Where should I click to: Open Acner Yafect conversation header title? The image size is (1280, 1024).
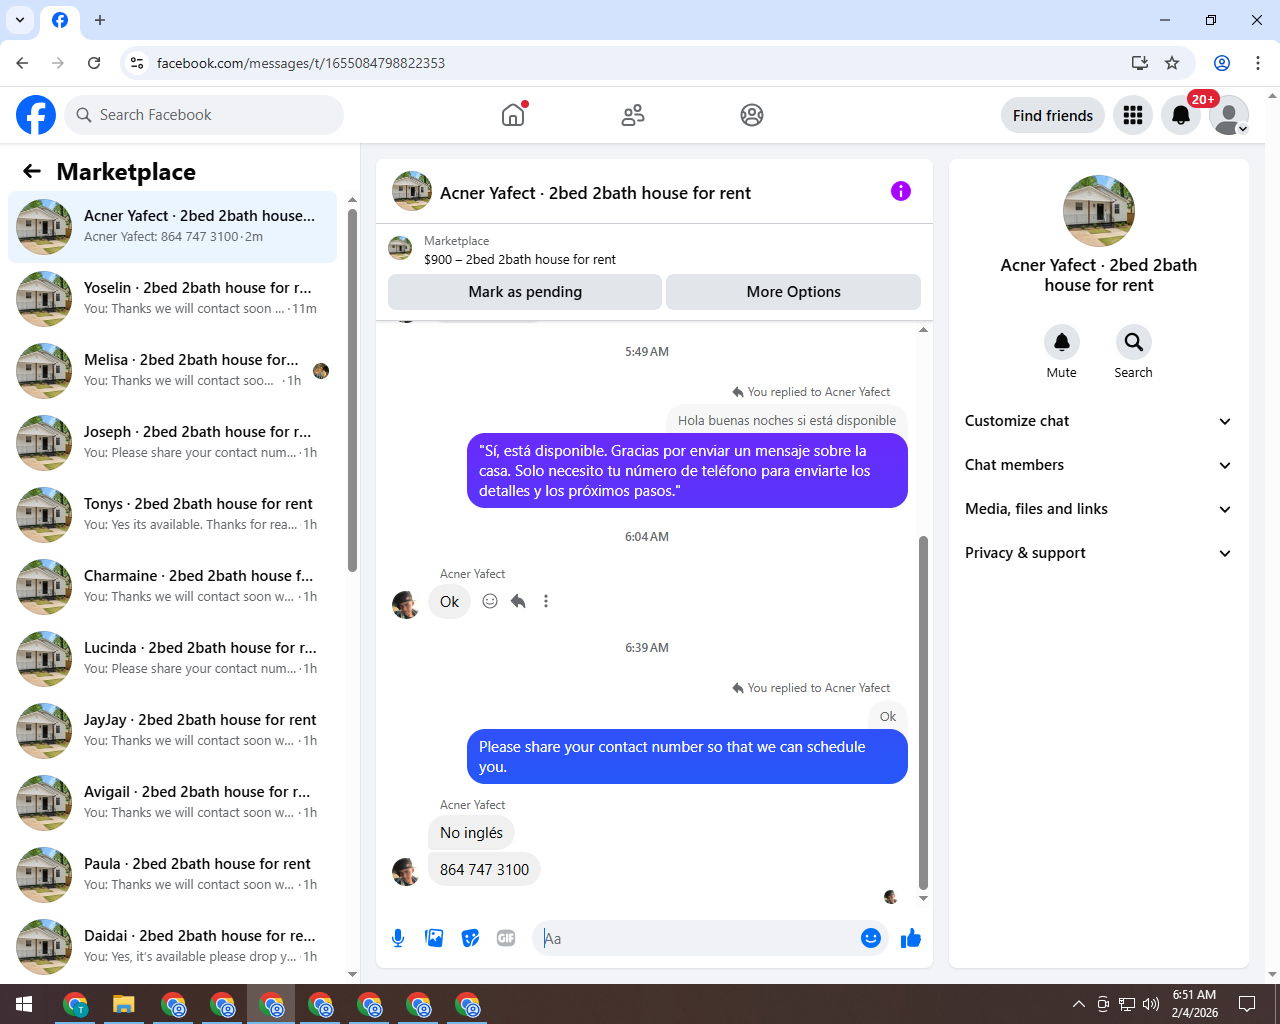(x=595, y=193)
